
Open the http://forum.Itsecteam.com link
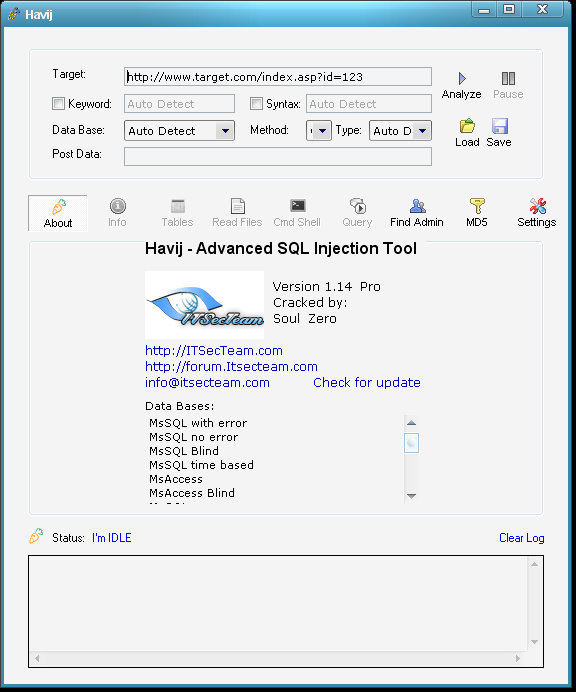(x=231, y=367)
